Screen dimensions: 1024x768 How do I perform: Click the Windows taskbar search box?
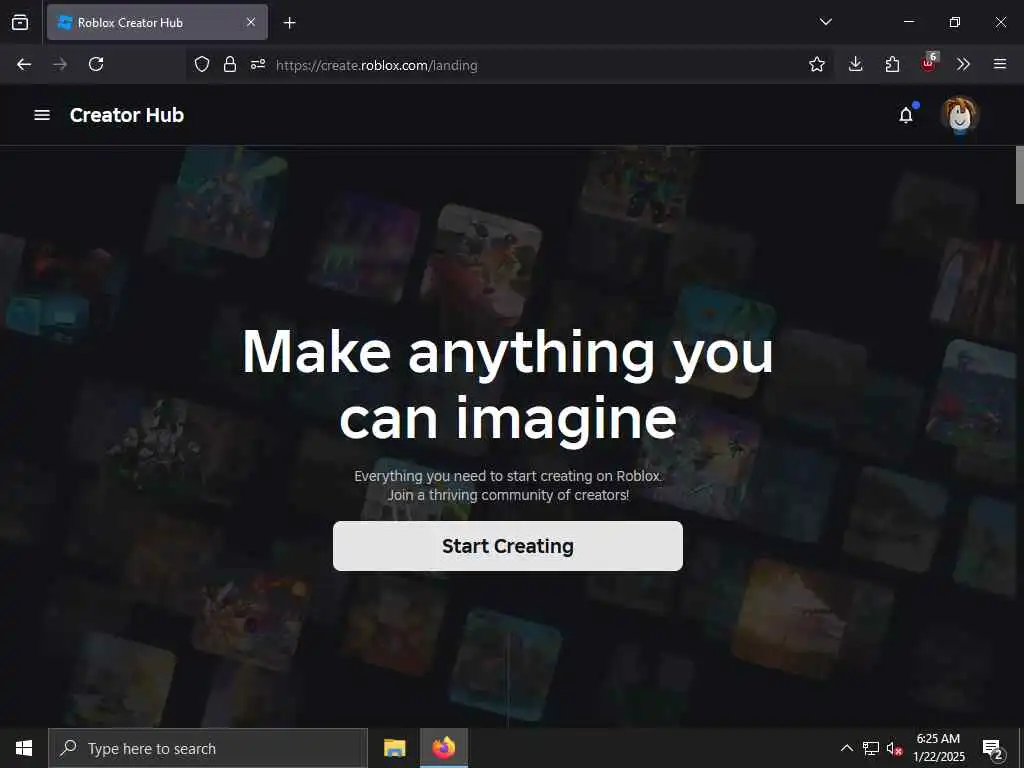[x=208, y=748]
